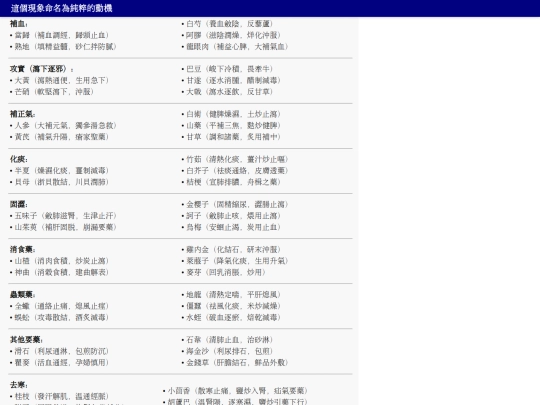Click the 雞內金 herb entry
The width and height of the screenshot is (540, 405).
click(231, 249)
